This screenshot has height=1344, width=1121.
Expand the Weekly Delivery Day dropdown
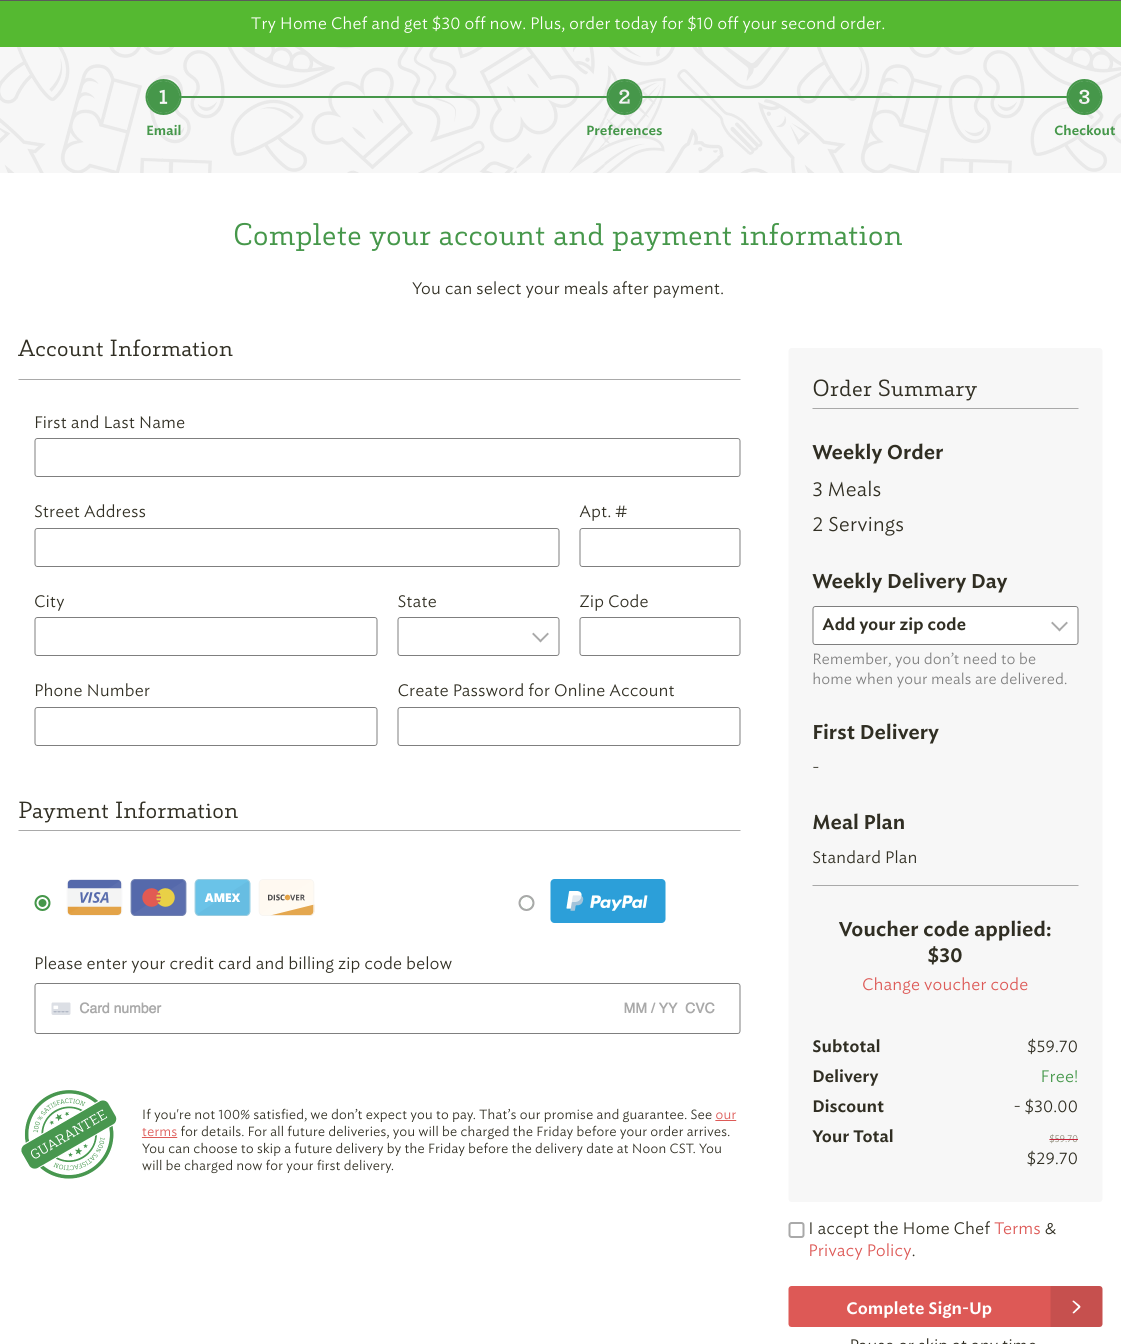[x=945, y=625]
